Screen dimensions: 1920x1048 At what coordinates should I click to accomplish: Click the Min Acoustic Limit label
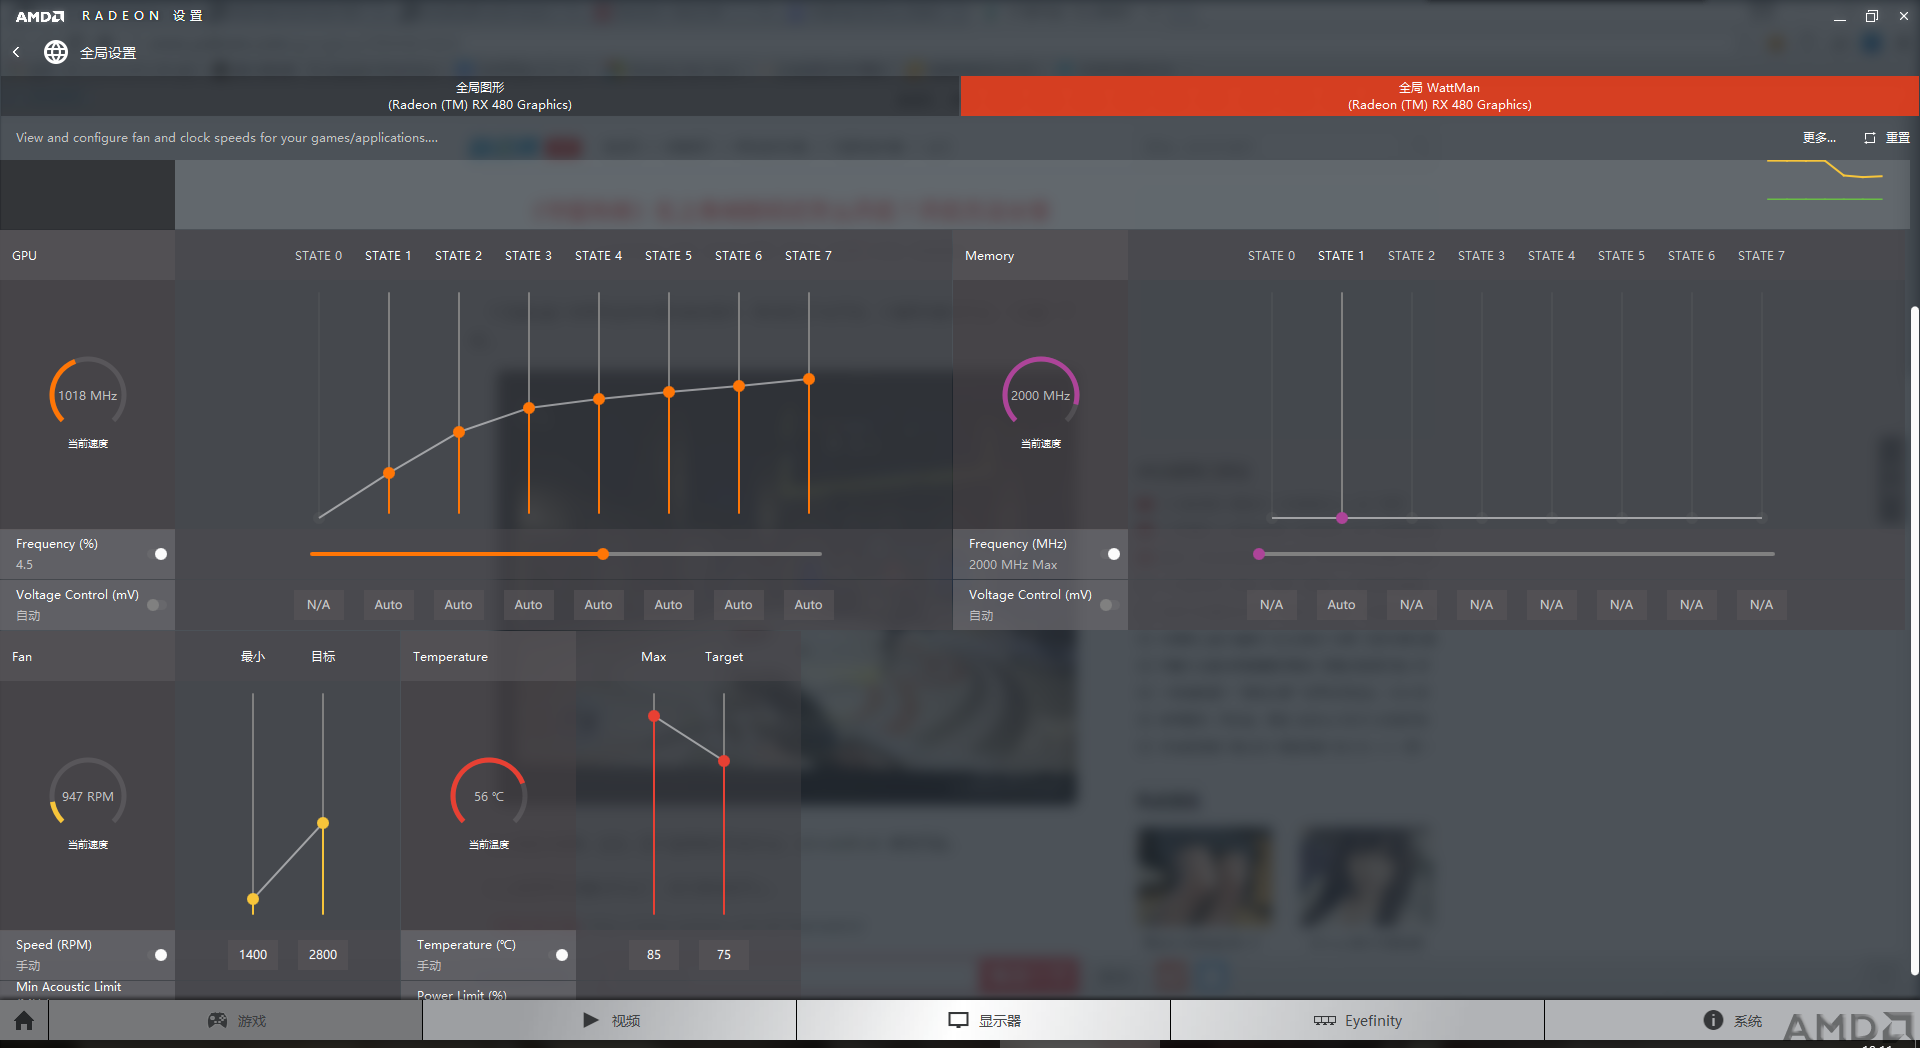(69, 987)
